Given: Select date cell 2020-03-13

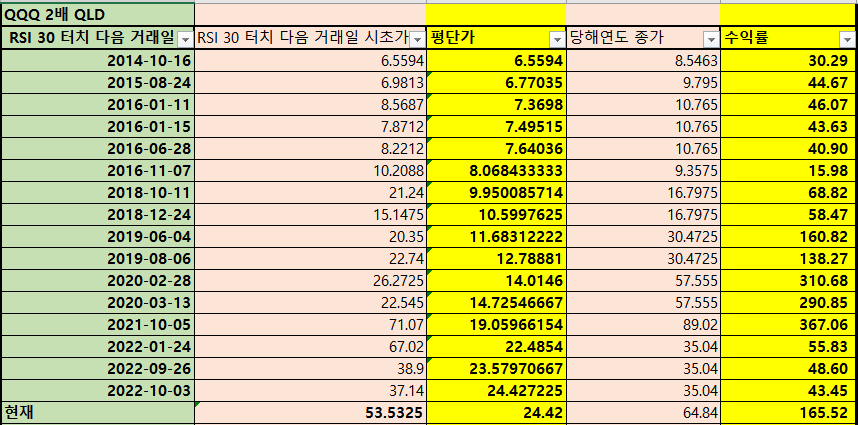Looking at the screenshot, I should click(x=98, y=302).
